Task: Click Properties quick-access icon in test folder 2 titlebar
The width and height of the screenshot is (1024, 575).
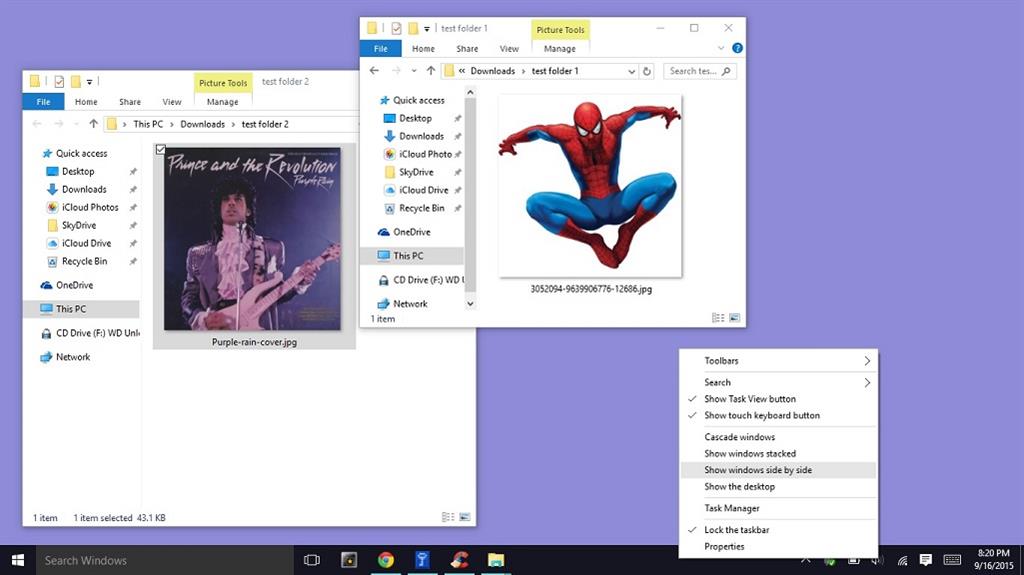Action: [59, 82]
